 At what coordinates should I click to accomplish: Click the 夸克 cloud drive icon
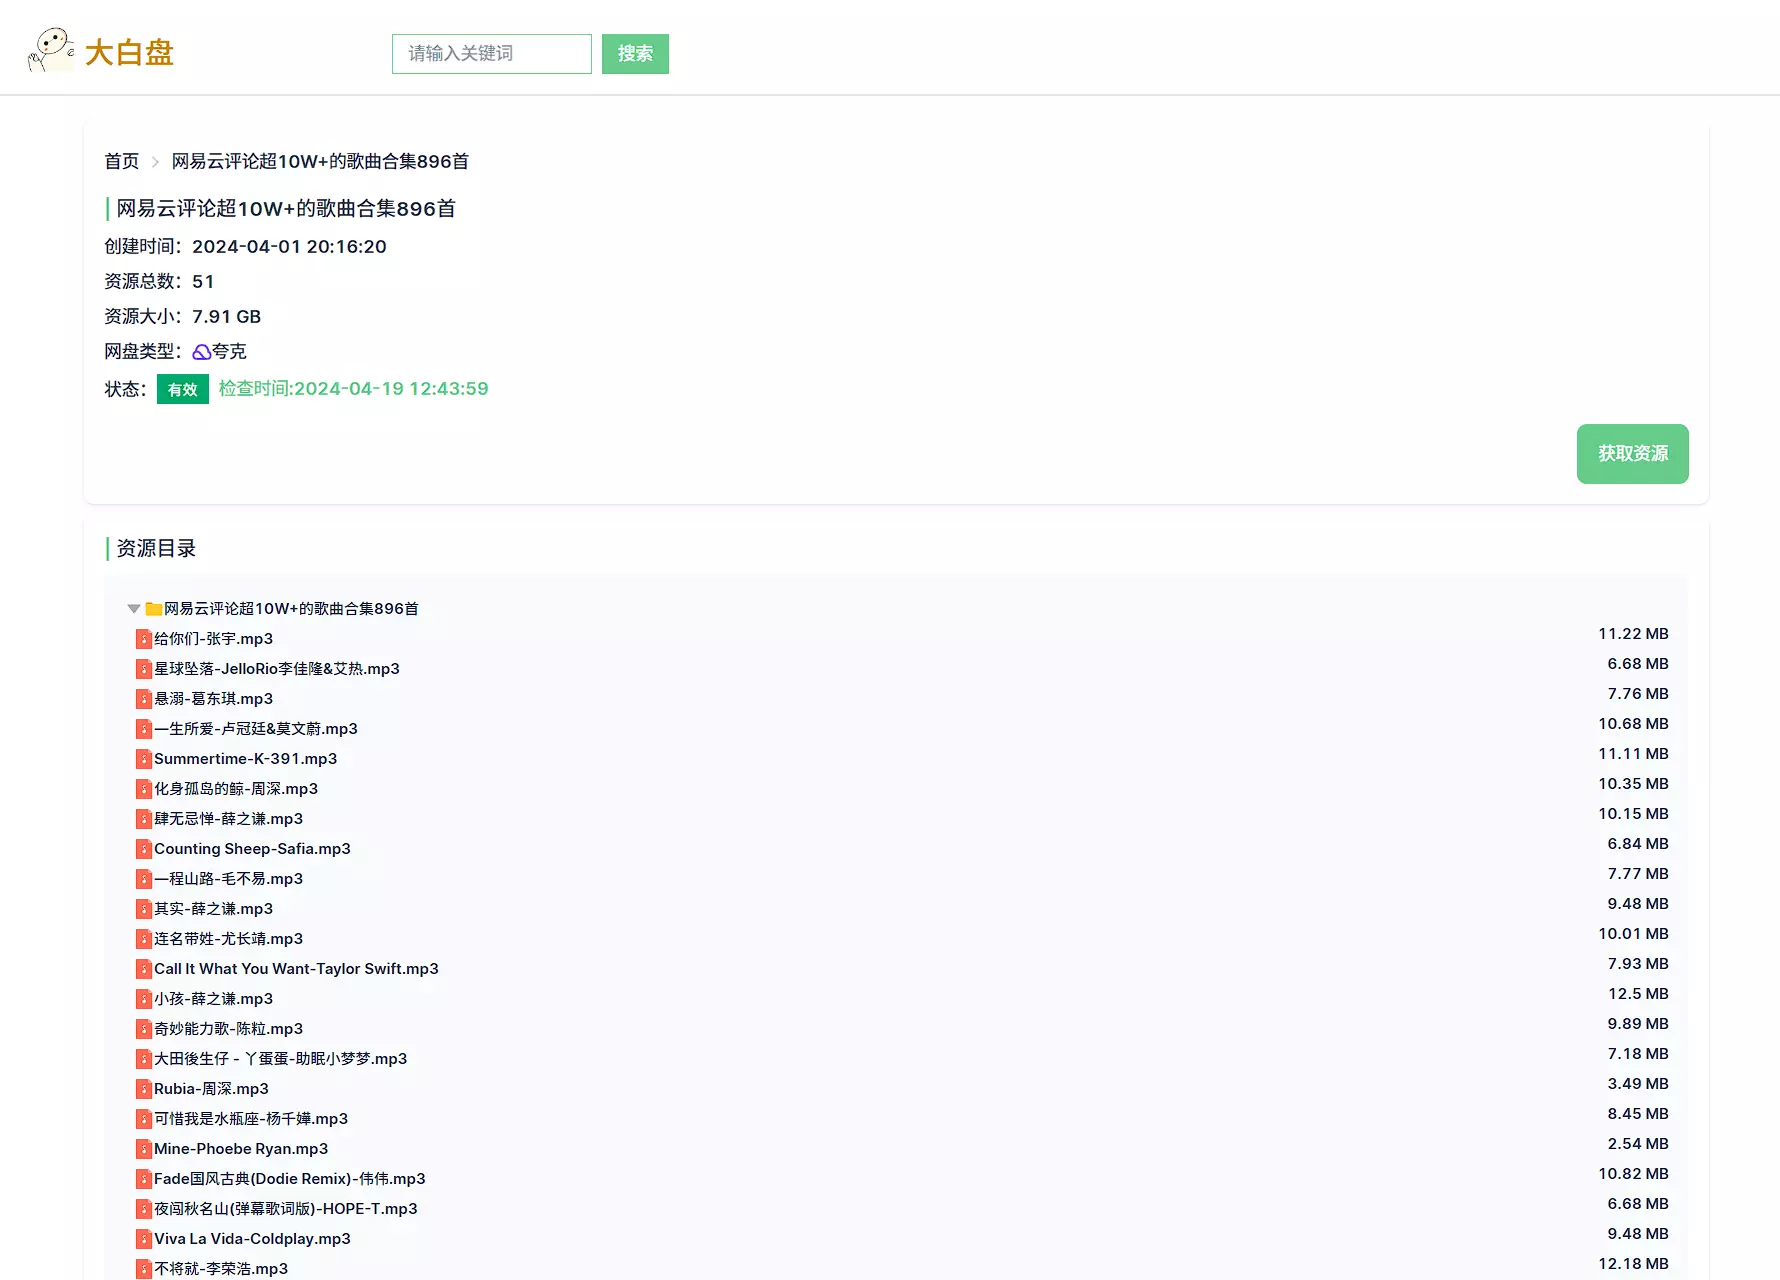[x=201, y=352]
